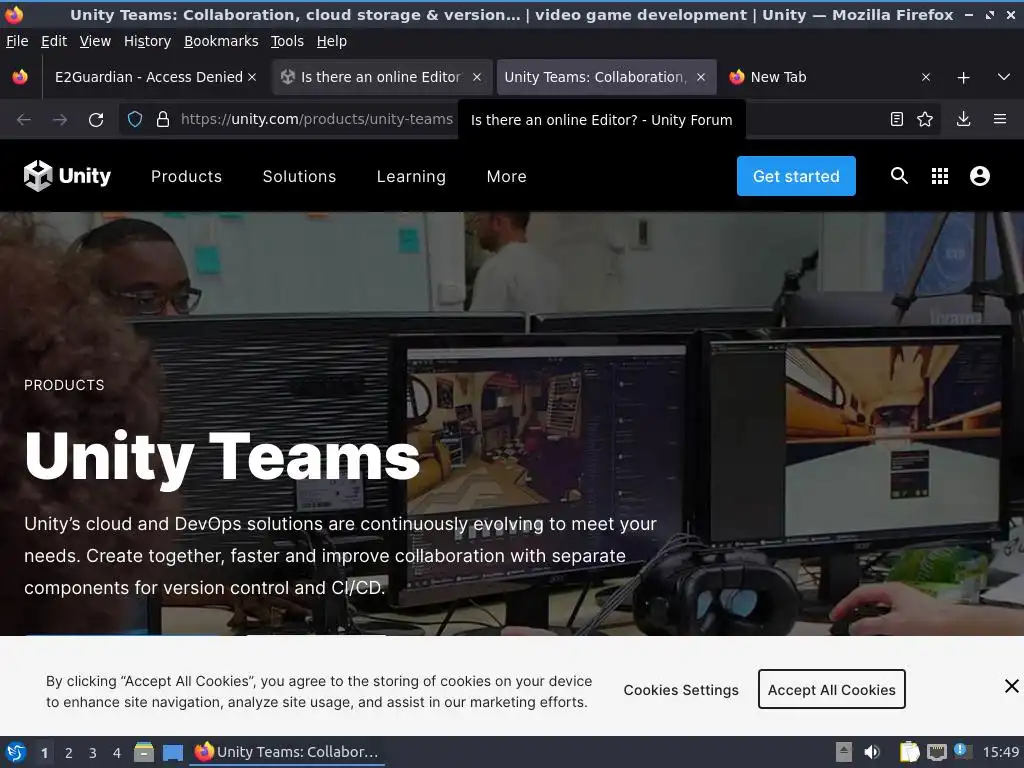Click Accept All Cookies
This screenshot has width=1024, height=768.
coord(831,690)
